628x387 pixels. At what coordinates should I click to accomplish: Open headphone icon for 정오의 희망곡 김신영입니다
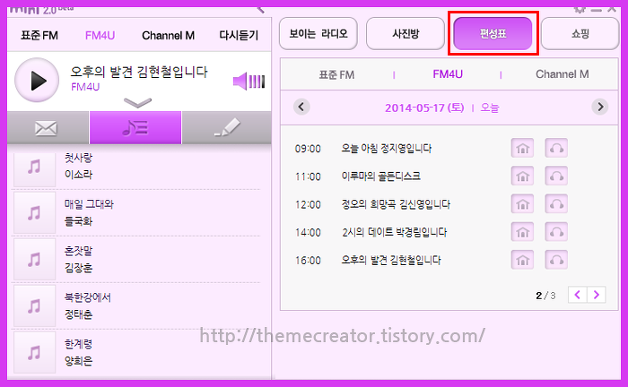click(556, 204)
